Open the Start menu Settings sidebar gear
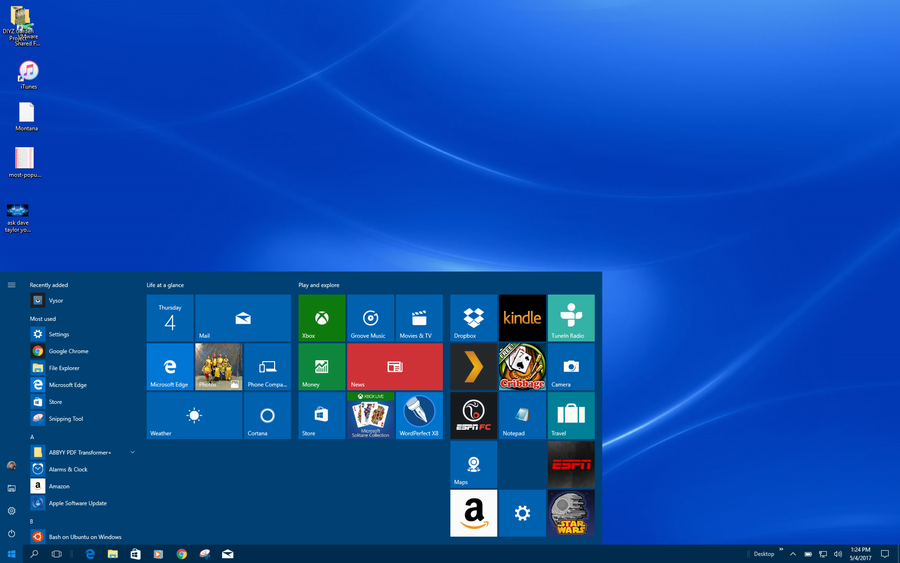This screenshot has height=563, width=900. [x=11, y=511]
